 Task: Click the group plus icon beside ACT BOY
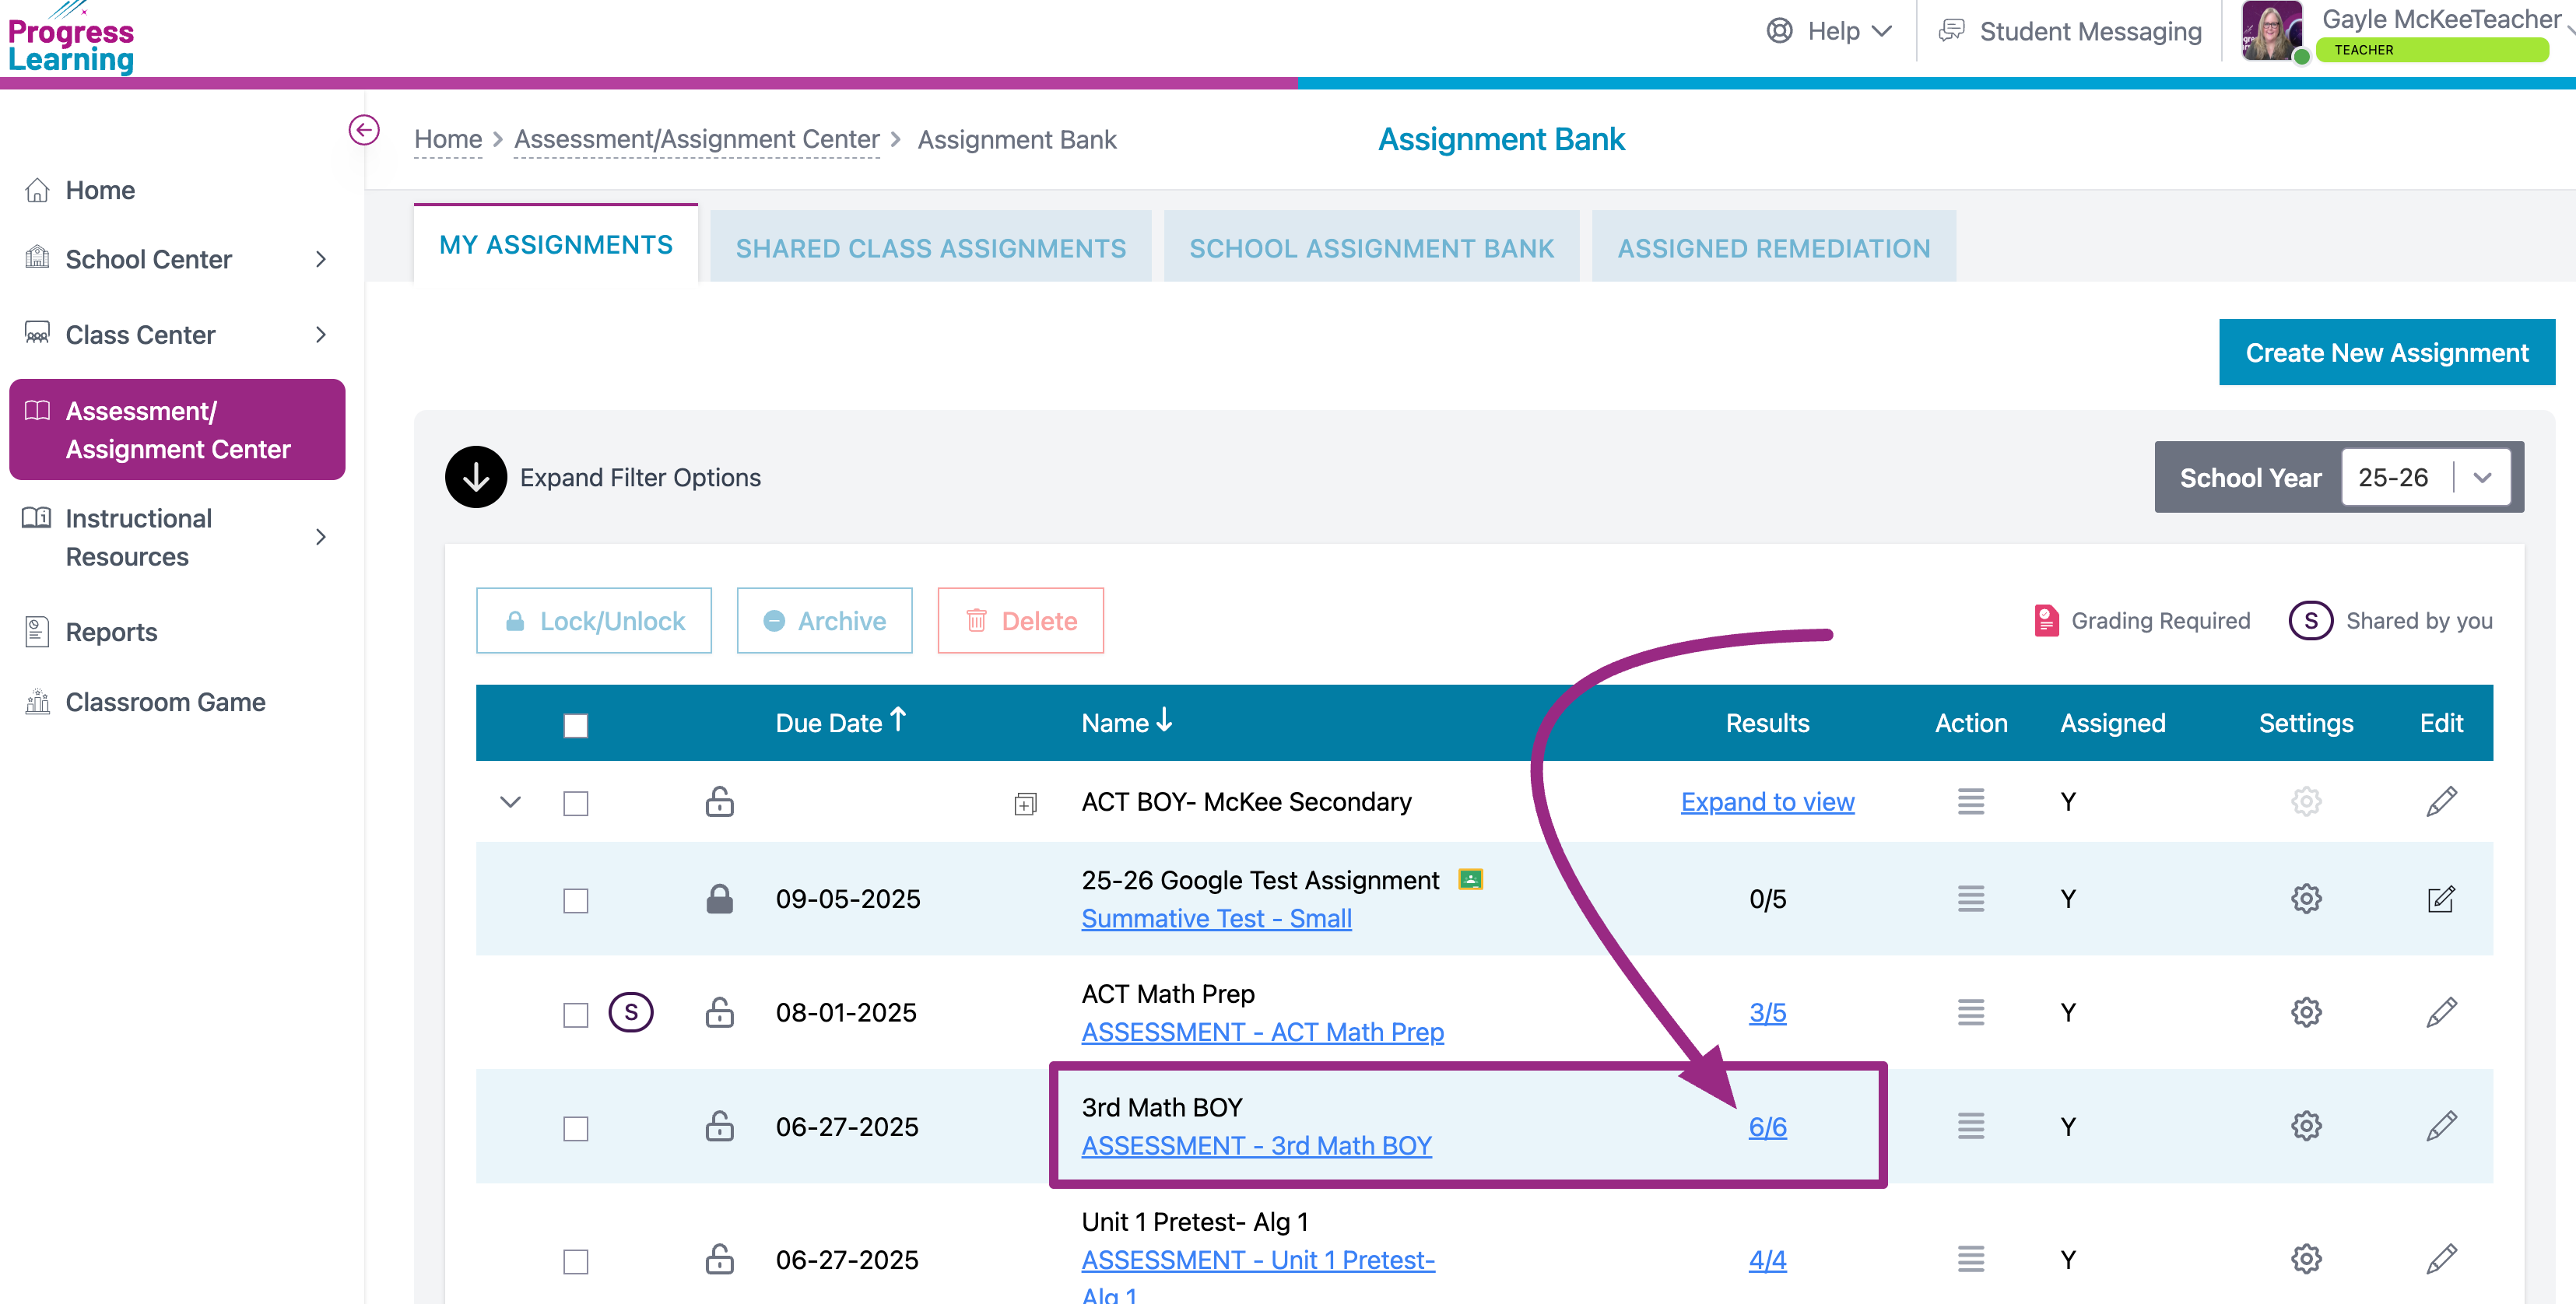[x=1025, y=803]
